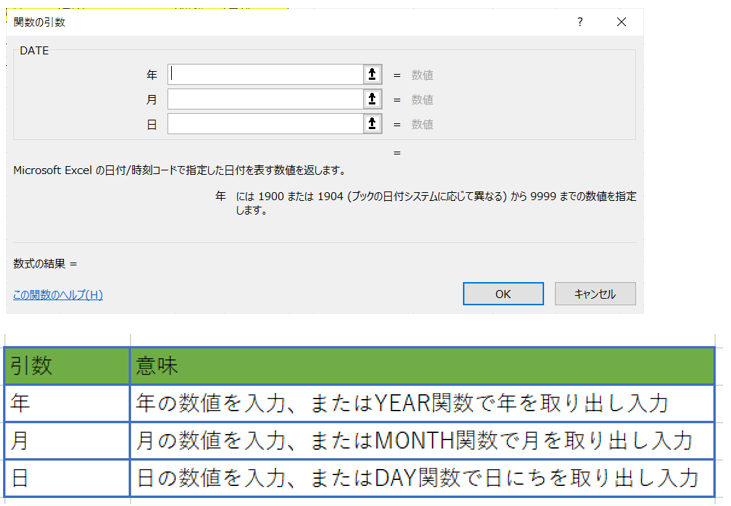Click the cell describing the MONTH関数
Image resolution: width=731 pixels, height=506 pixels.
(x=422, y=440)
